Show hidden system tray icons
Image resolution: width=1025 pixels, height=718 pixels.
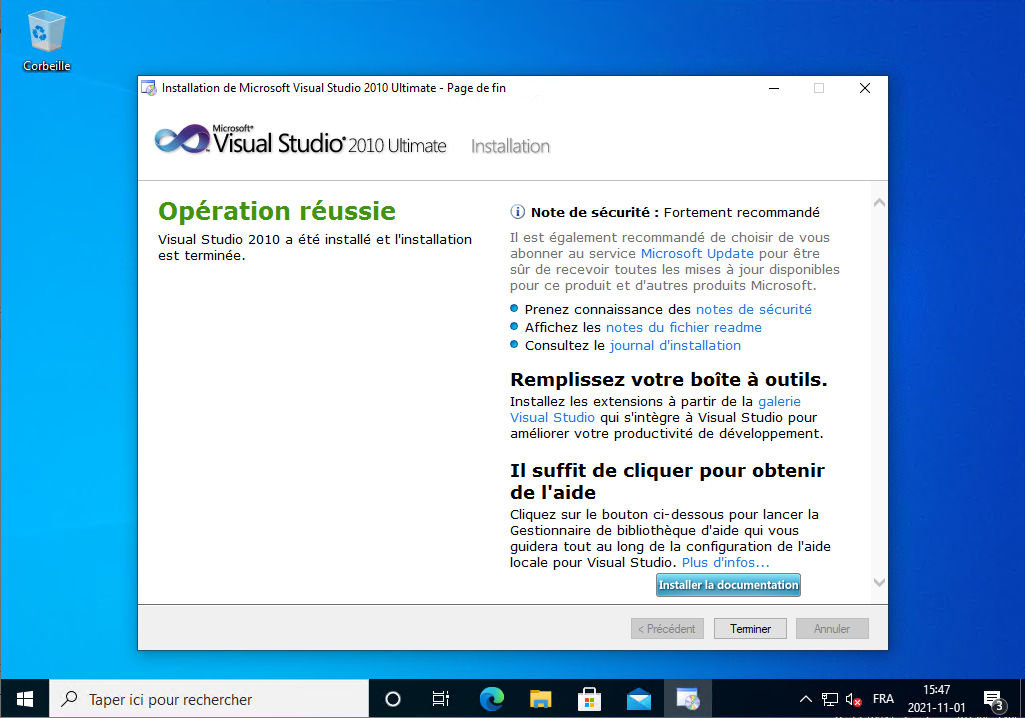(806, 699)
